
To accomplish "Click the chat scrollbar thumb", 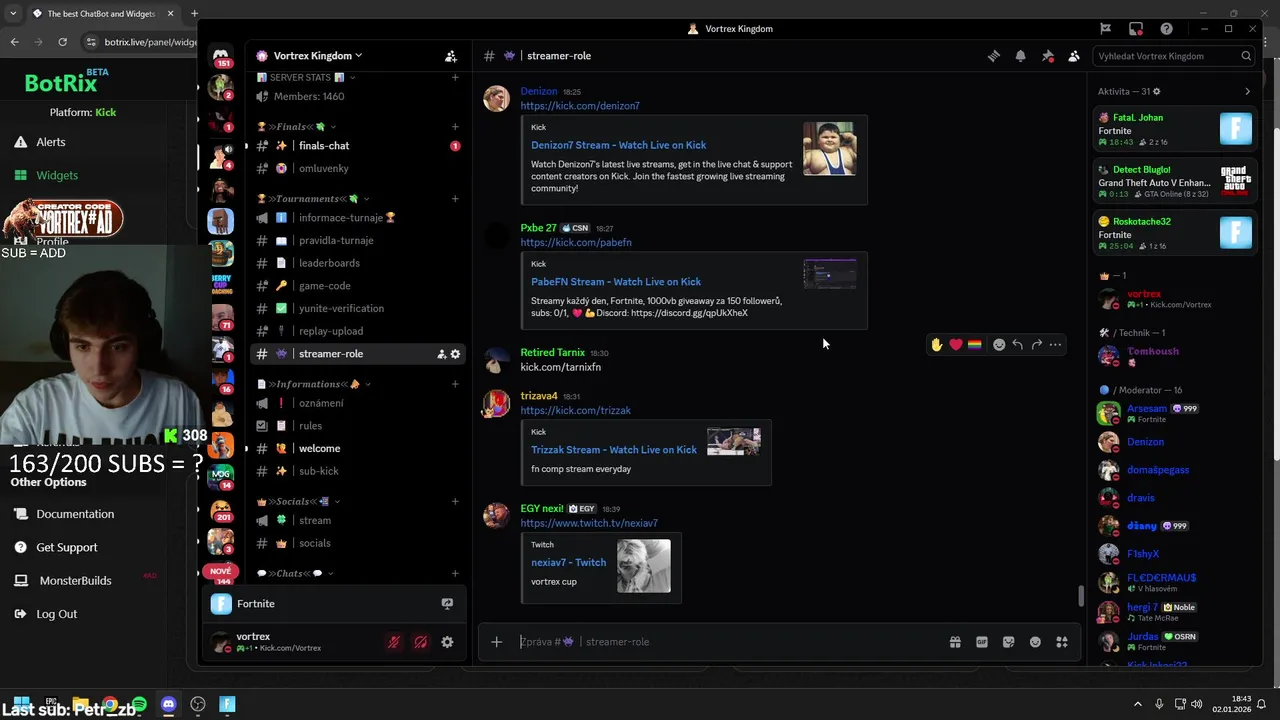I will point(1080,595).
